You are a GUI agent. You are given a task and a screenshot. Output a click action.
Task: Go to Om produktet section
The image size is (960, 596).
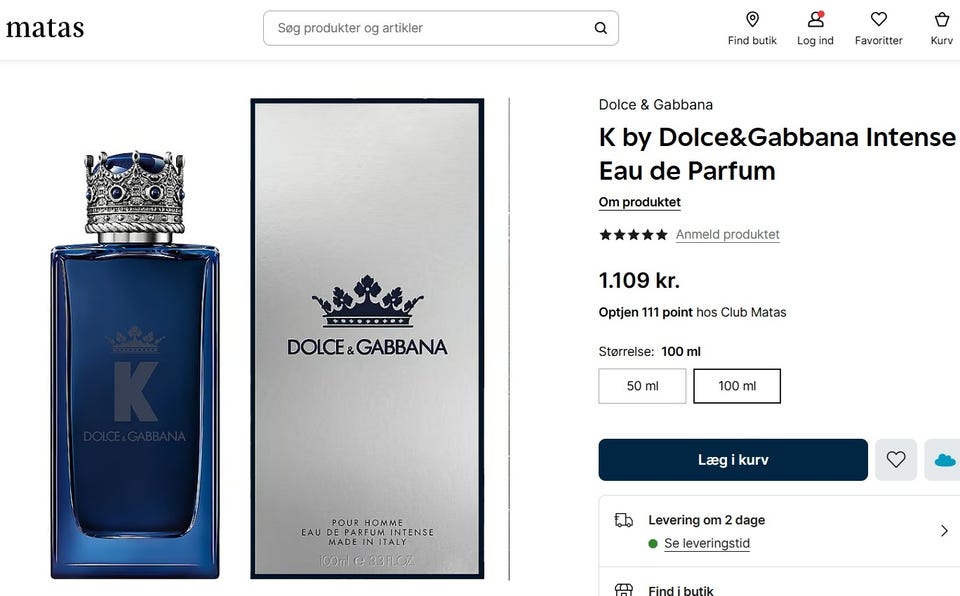tap(639, 202)
